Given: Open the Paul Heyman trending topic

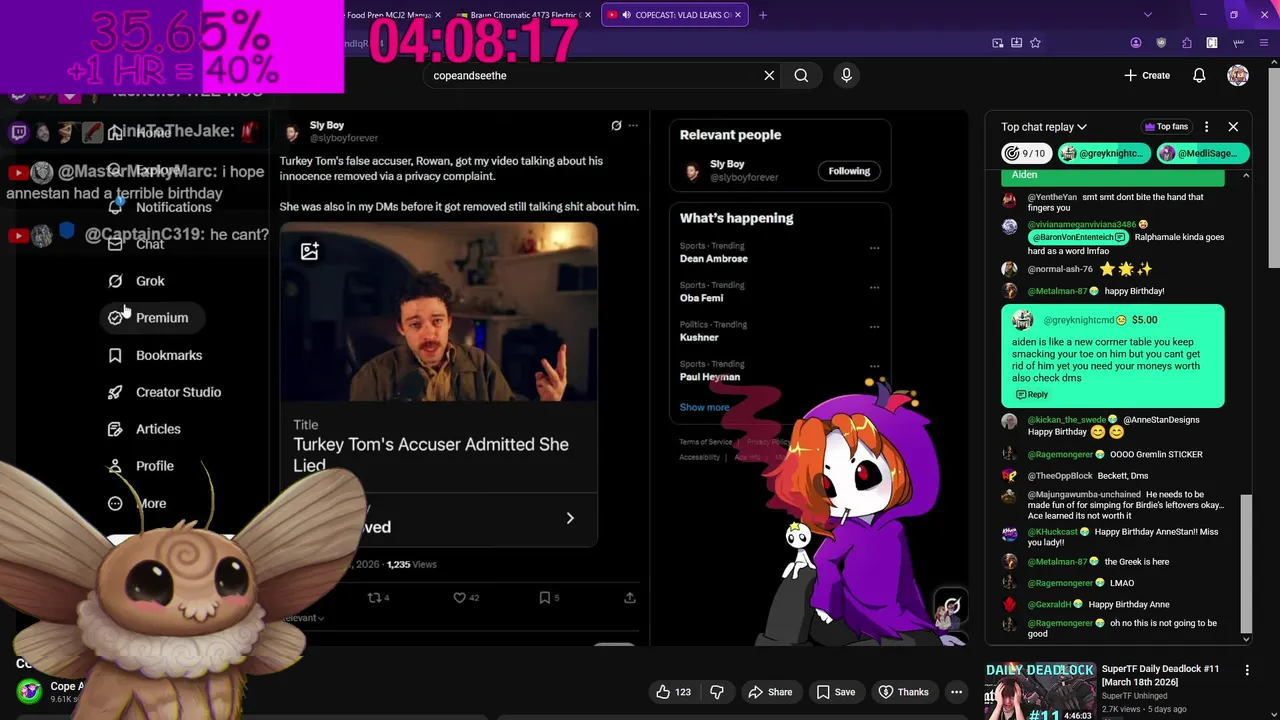Looking at the screenshot, I should click(x=710, y=377).
